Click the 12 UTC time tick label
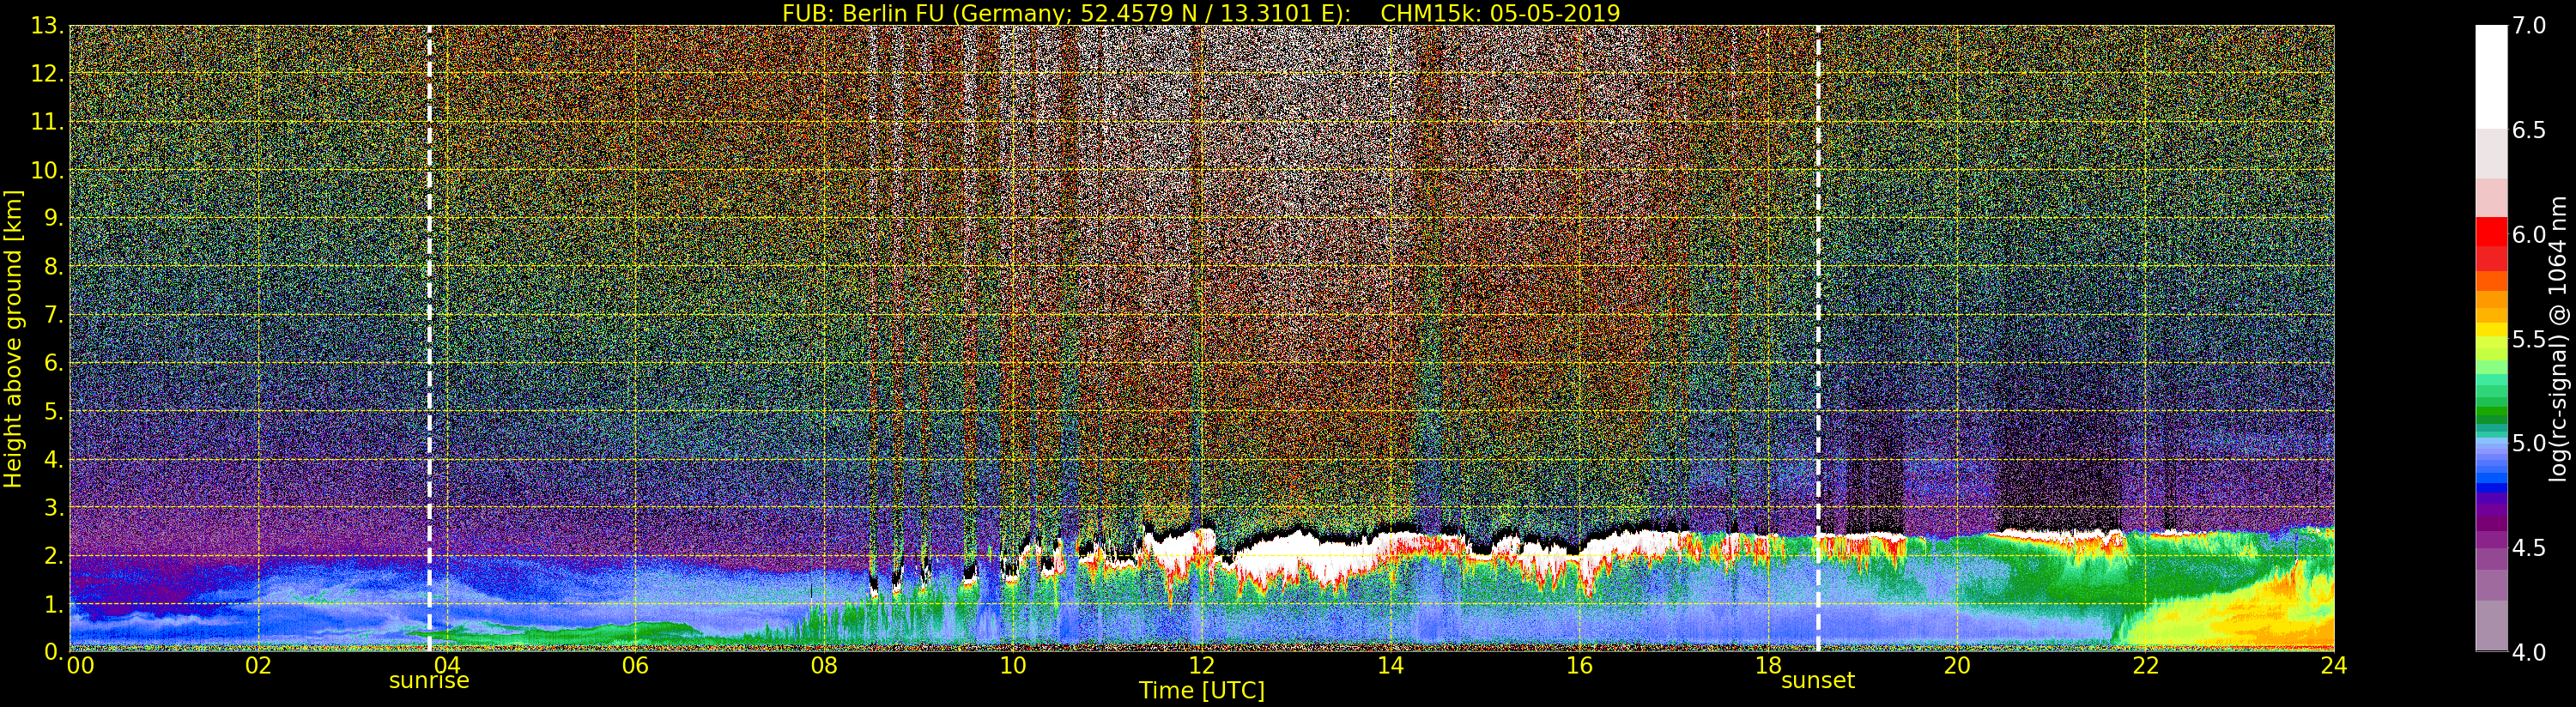Image resolution: width=2576 pixels, height=707 pixels. click(x=1202, y=664)
